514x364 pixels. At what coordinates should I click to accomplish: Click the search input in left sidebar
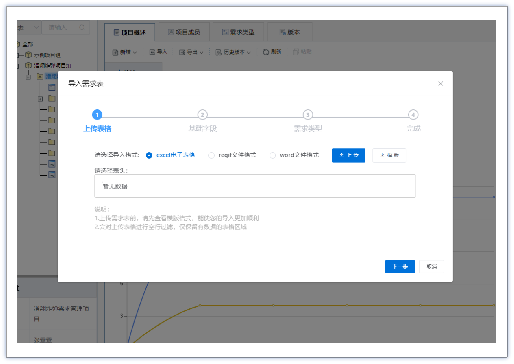pyautogui.click(x=65, y=27)
